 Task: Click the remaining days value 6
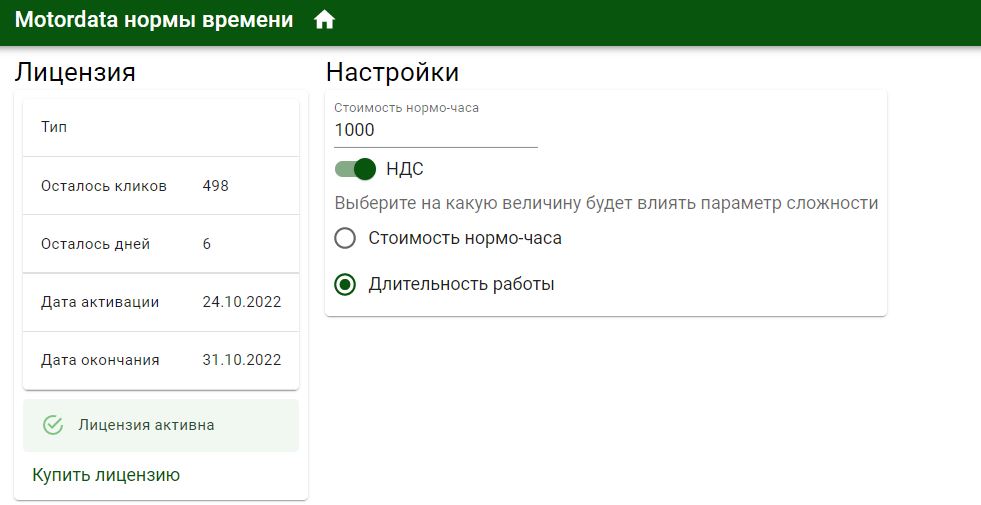207,244
